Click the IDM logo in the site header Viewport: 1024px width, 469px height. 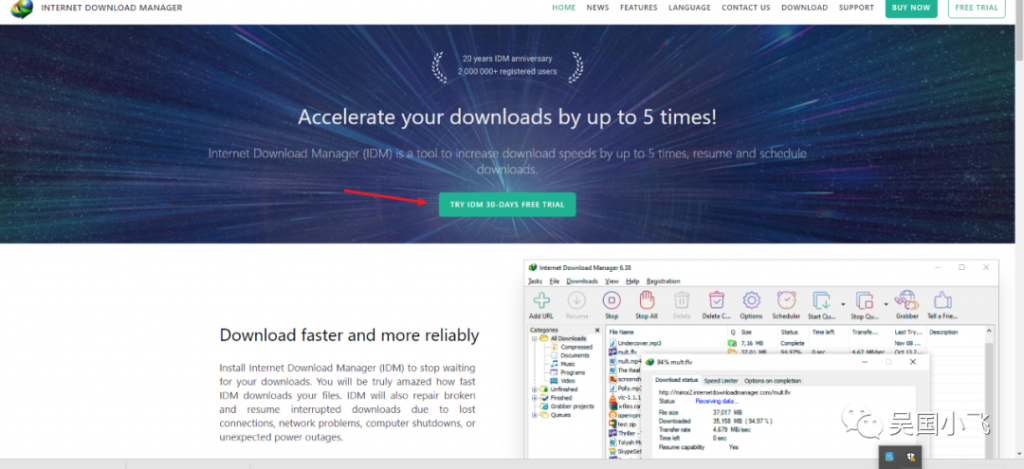click(x=21, y=8)
